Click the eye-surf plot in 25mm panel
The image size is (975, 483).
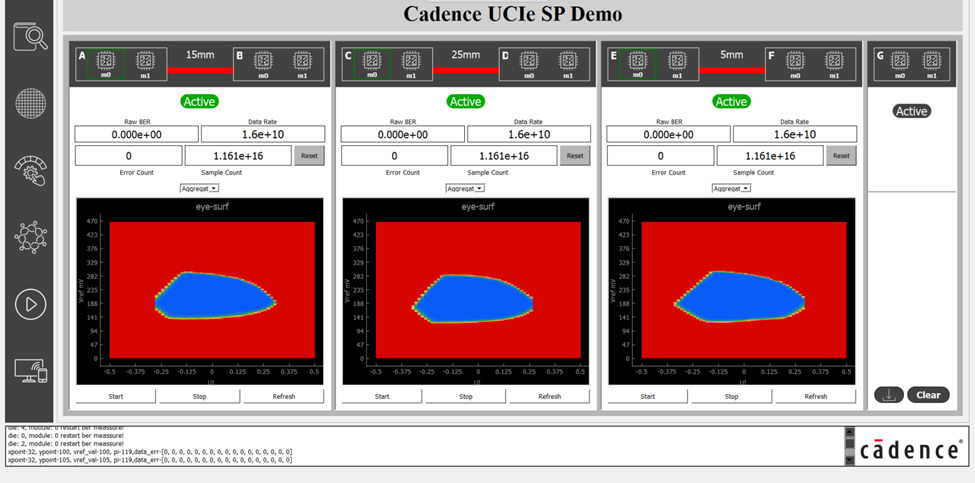pos(466,291)
